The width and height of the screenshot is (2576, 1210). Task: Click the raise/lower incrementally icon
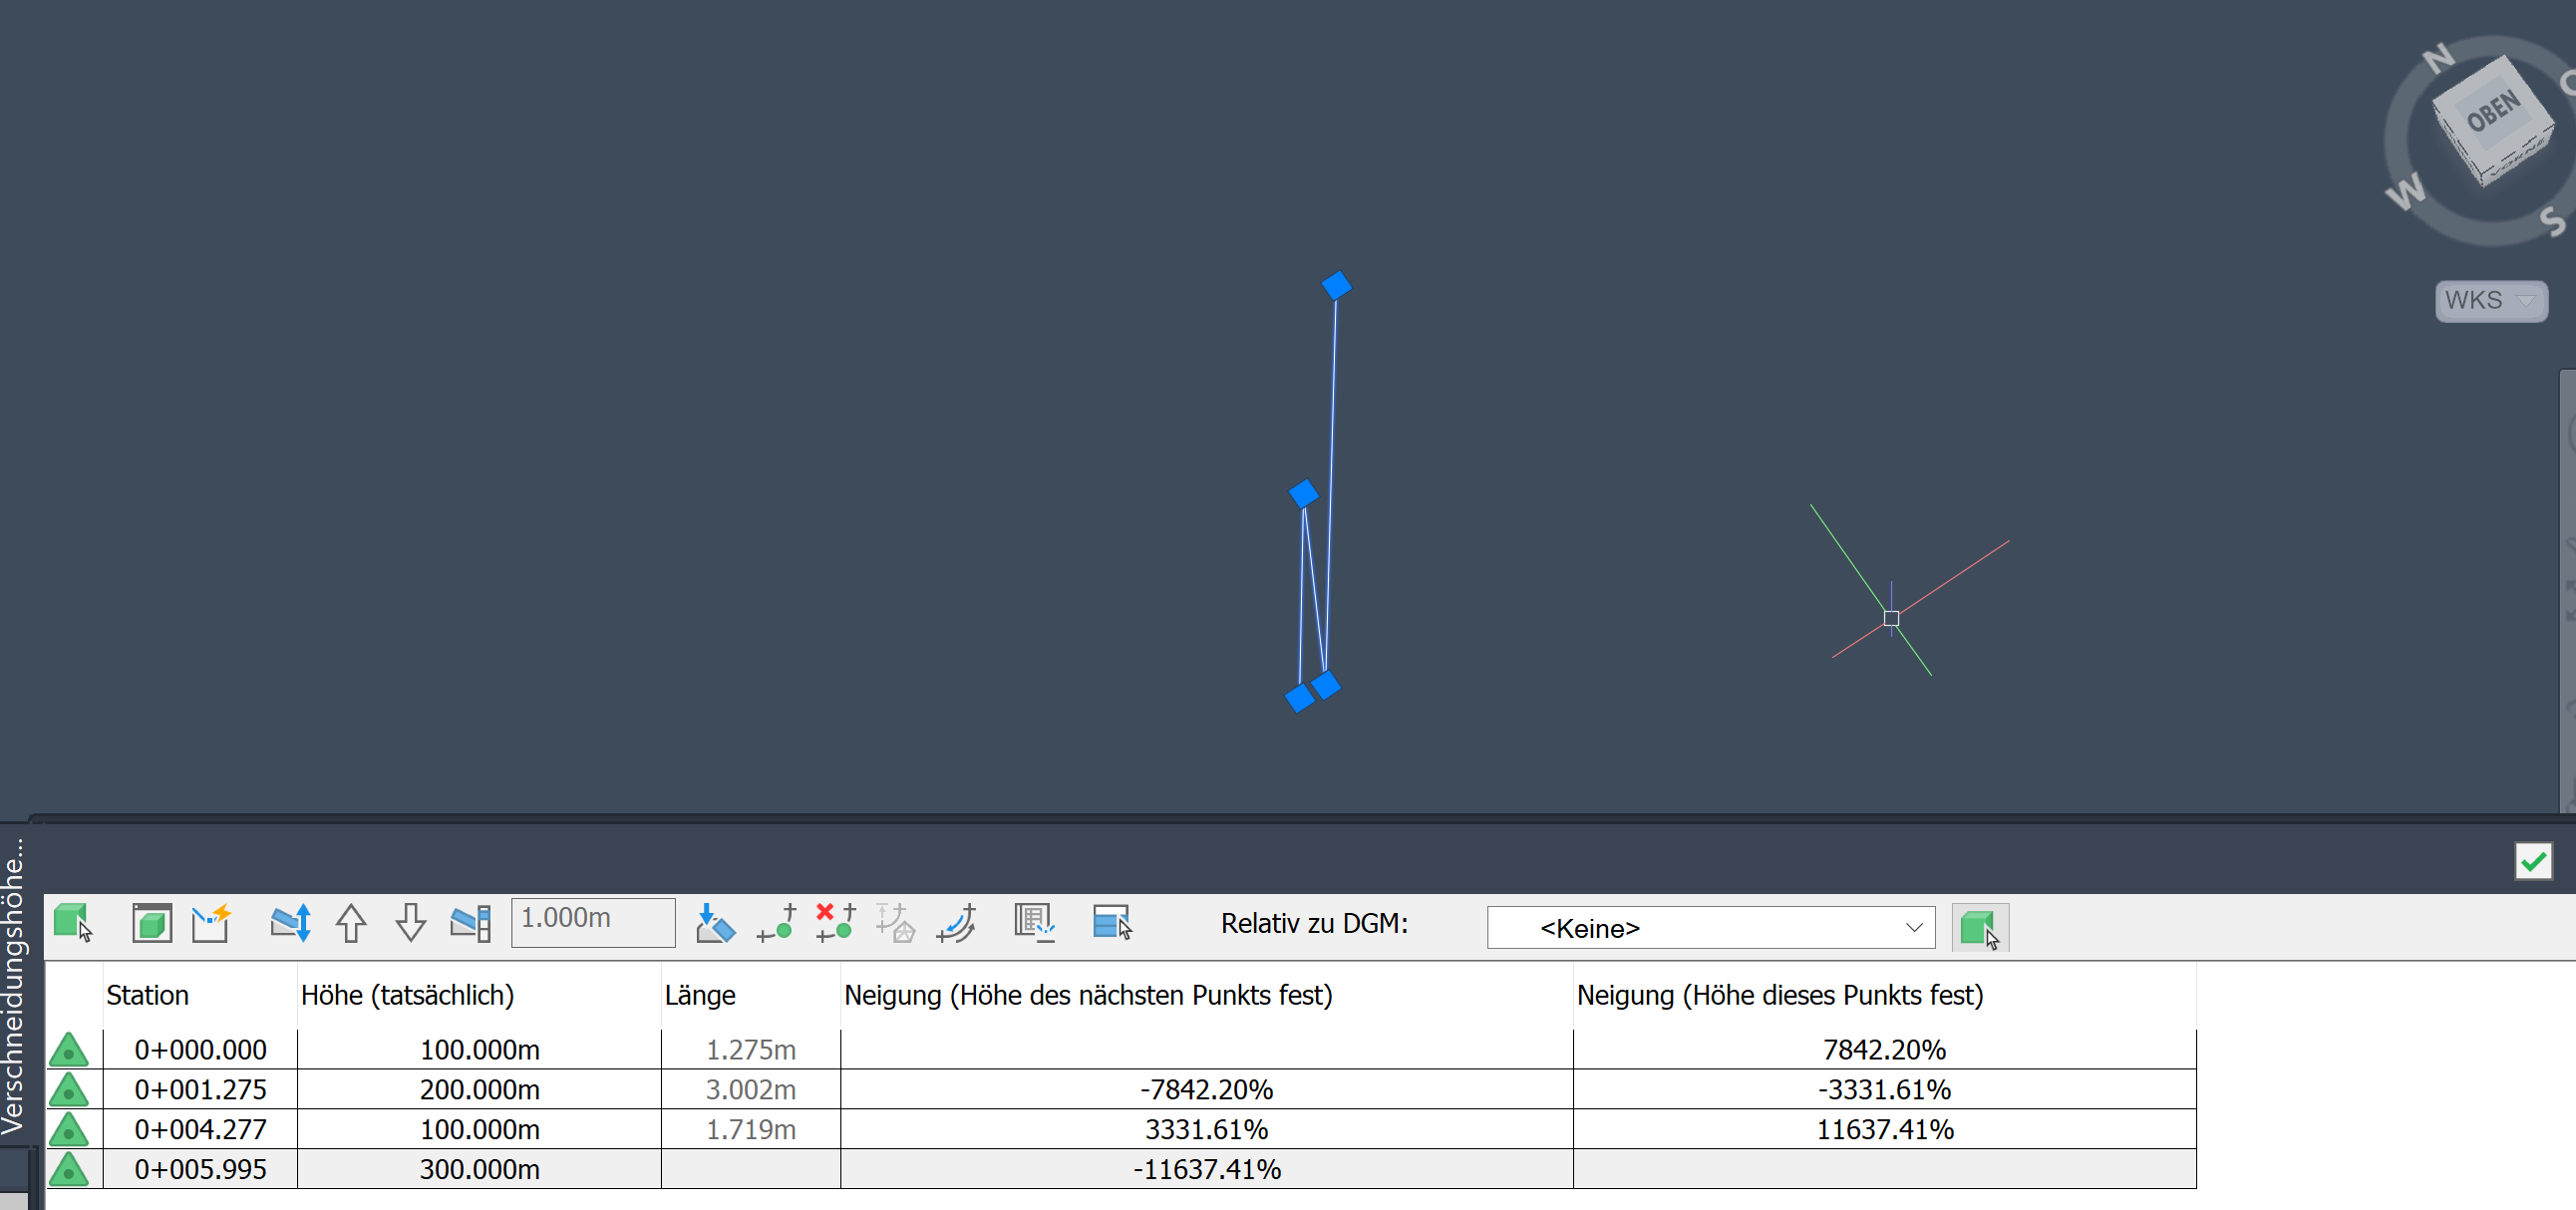[290, 922]
